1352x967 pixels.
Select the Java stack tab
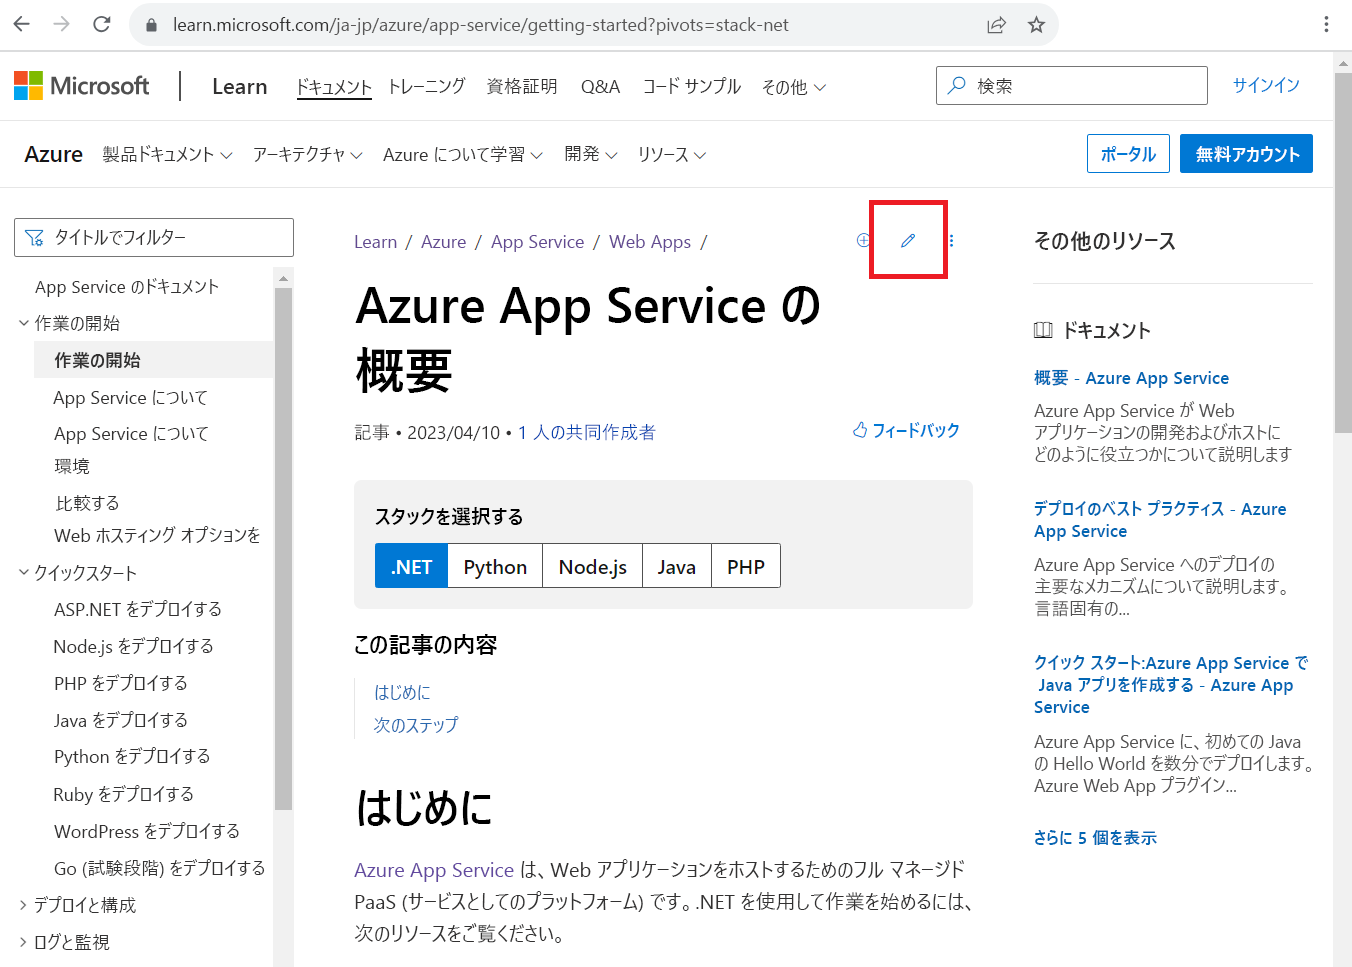pyautogui.click(x=677, y=566)
